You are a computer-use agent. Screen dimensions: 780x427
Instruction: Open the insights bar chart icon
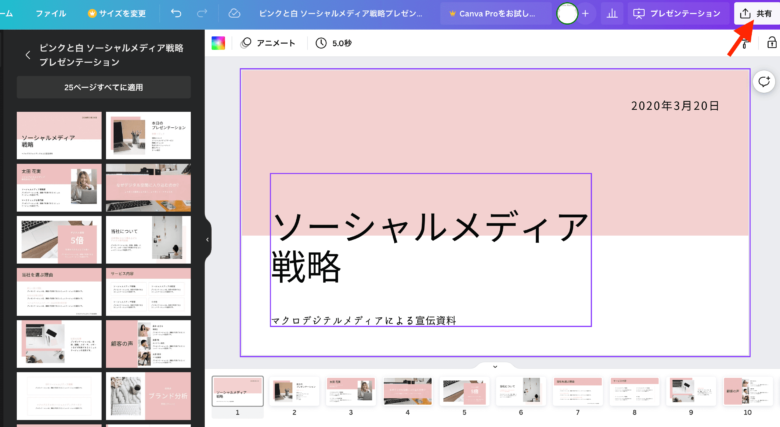tap(612, 13)
